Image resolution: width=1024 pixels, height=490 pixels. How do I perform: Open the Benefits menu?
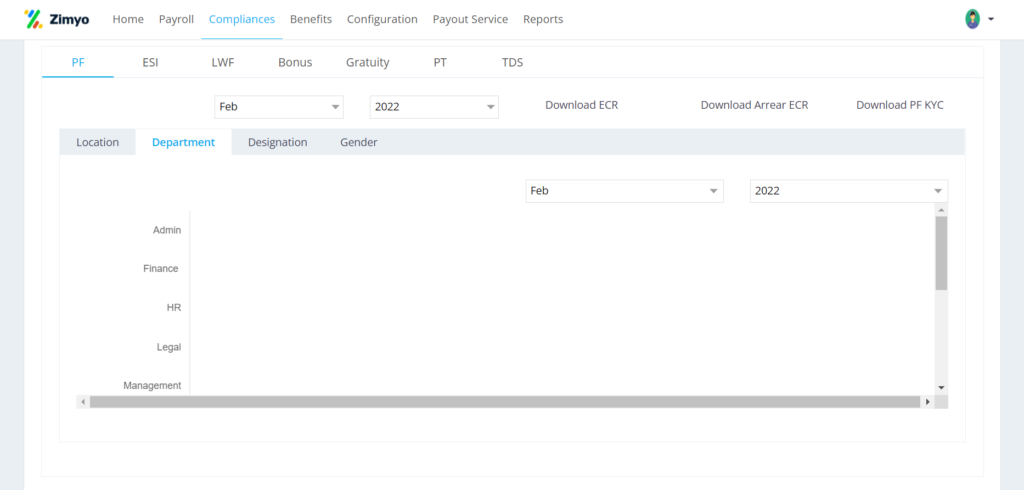point(311,19)
